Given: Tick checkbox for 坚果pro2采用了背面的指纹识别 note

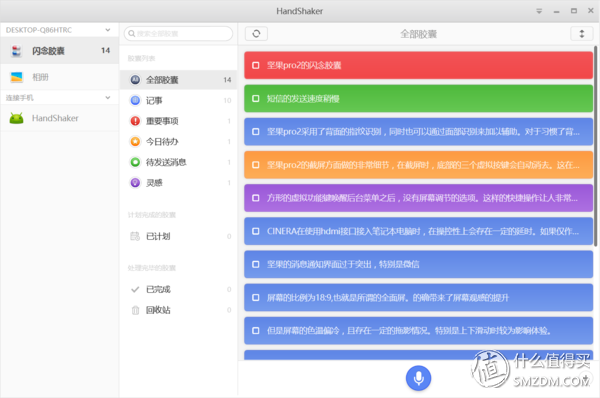Looking at the screenshot, I should pos(256,132).
